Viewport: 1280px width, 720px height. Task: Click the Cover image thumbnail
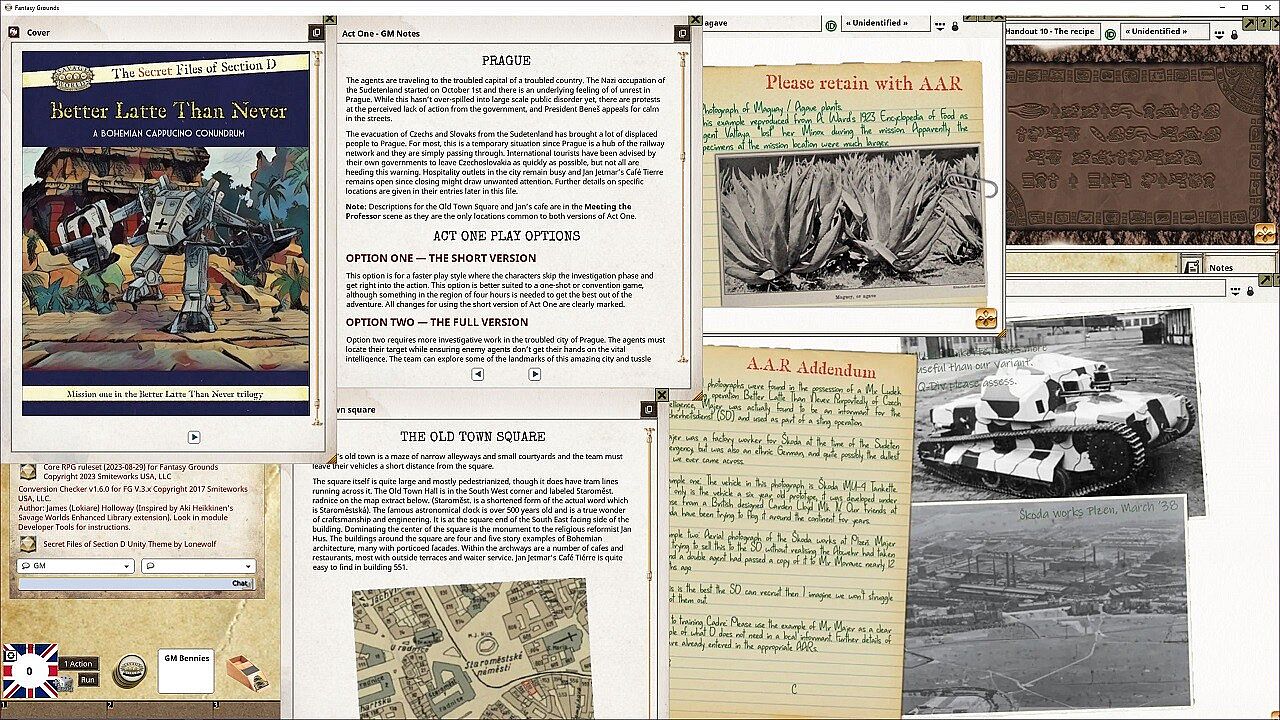(166, 233)
